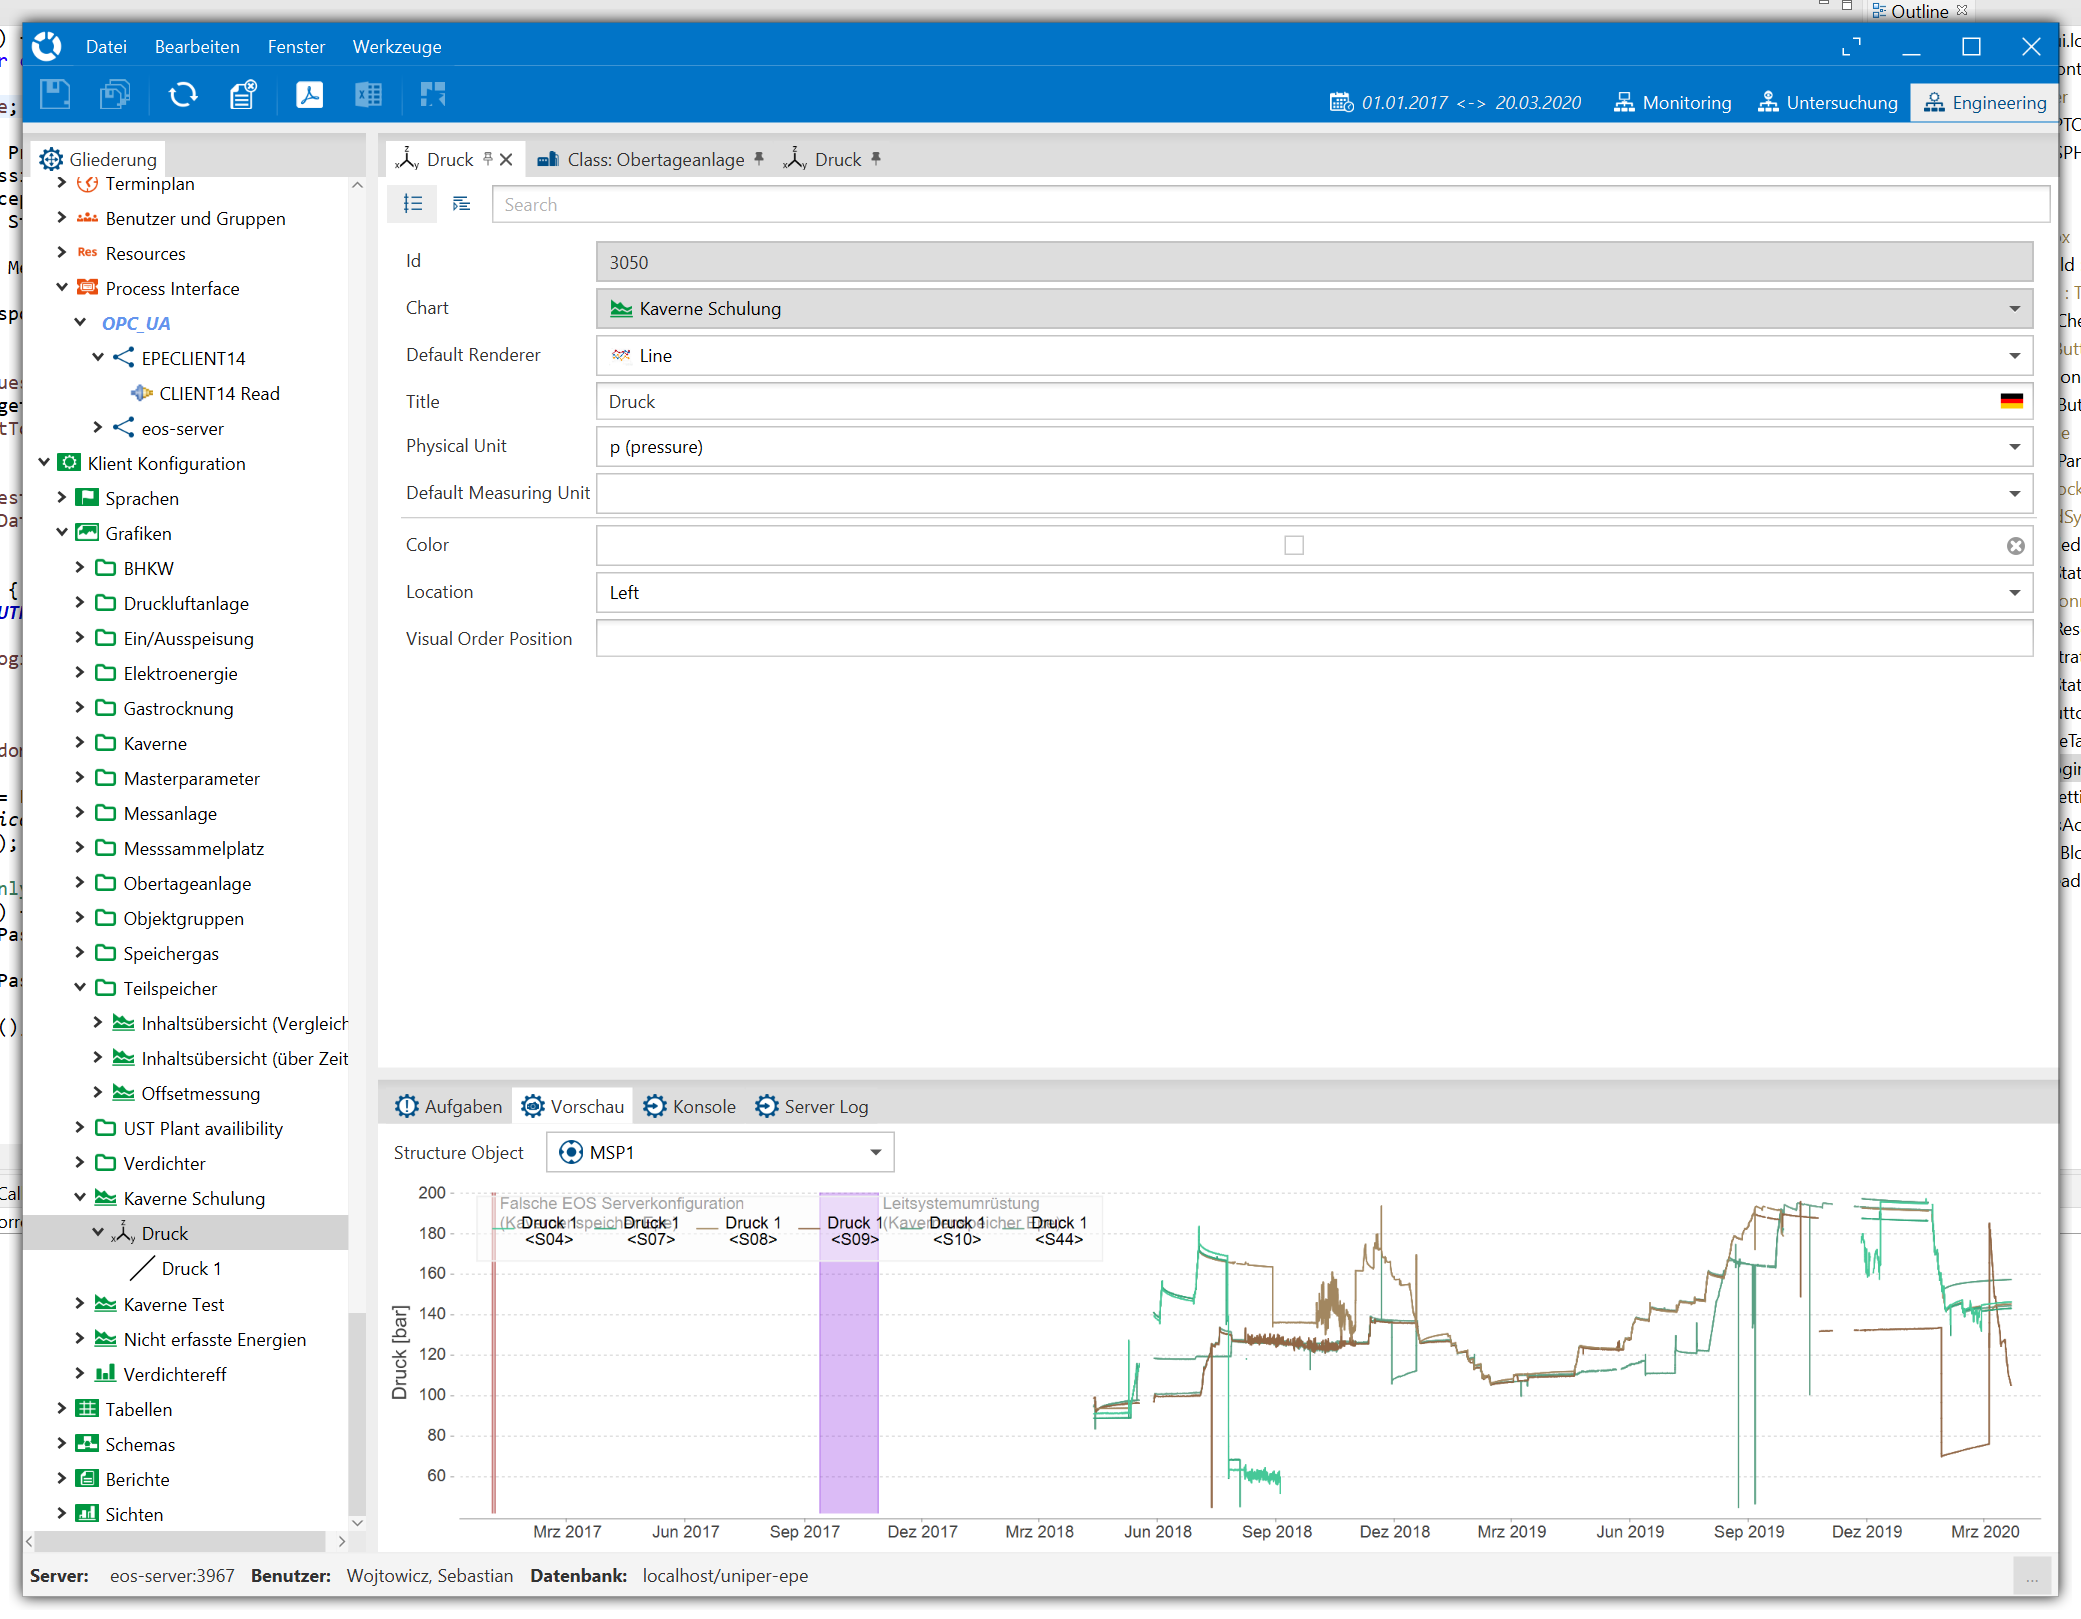Open the Physical Unit dropdown

tap(2014, 447)
